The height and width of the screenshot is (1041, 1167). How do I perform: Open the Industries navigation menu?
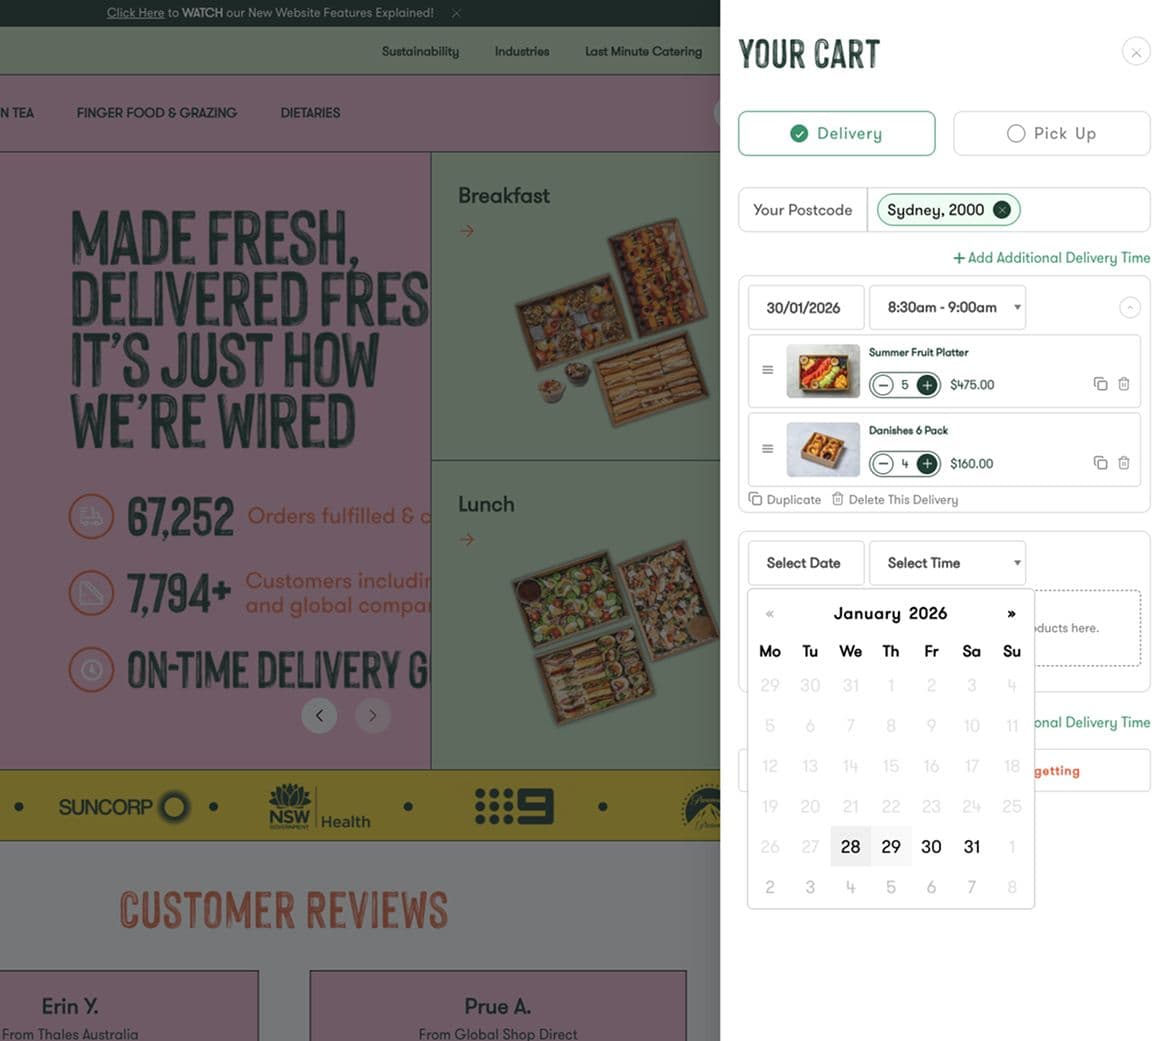520,51
